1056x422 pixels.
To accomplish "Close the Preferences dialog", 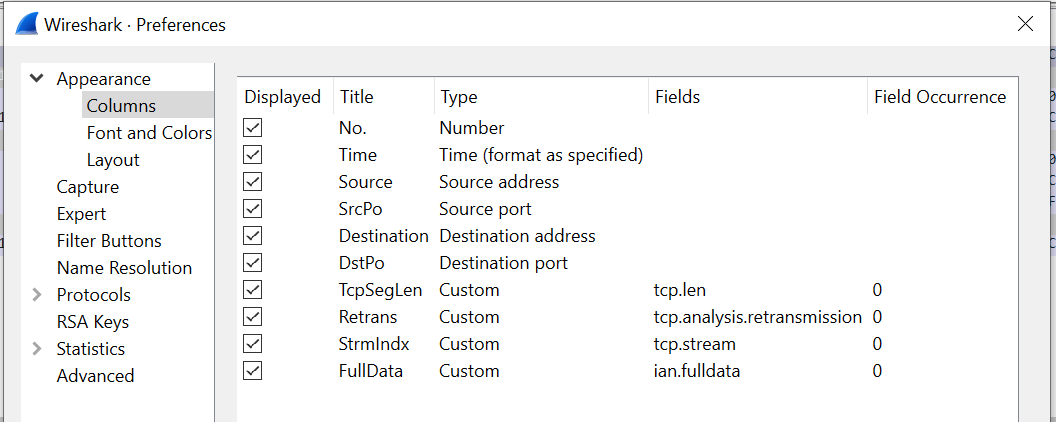I will point(1025,24).
